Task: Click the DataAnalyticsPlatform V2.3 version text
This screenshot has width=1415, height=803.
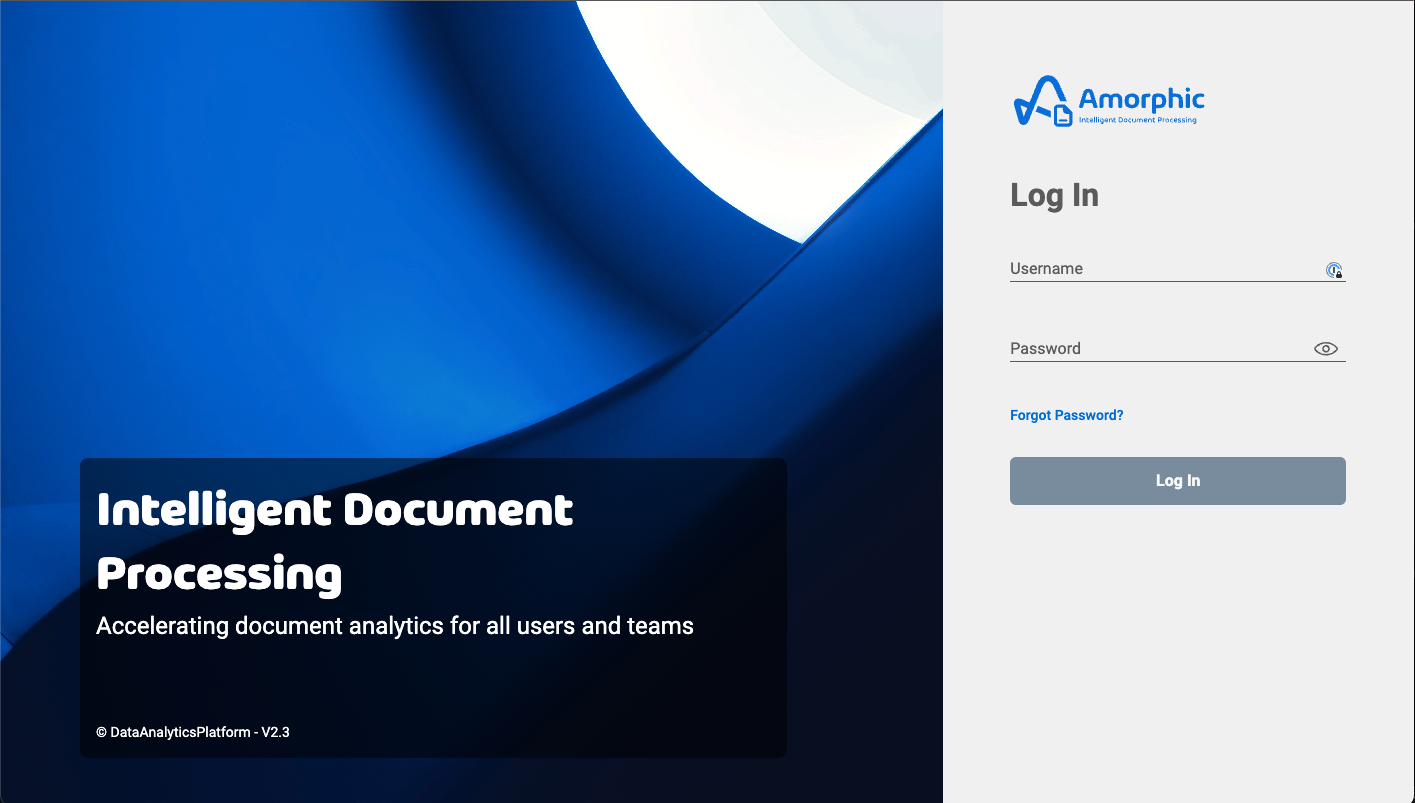Action: [191, 731]
